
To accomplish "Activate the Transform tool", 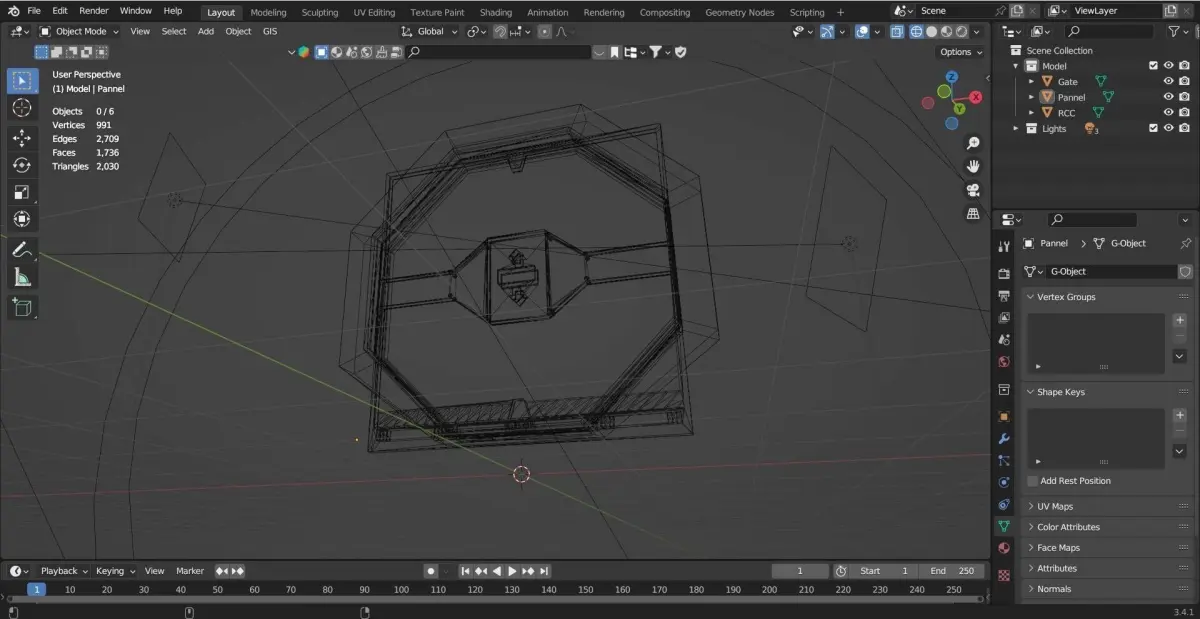I will point(22,219).
